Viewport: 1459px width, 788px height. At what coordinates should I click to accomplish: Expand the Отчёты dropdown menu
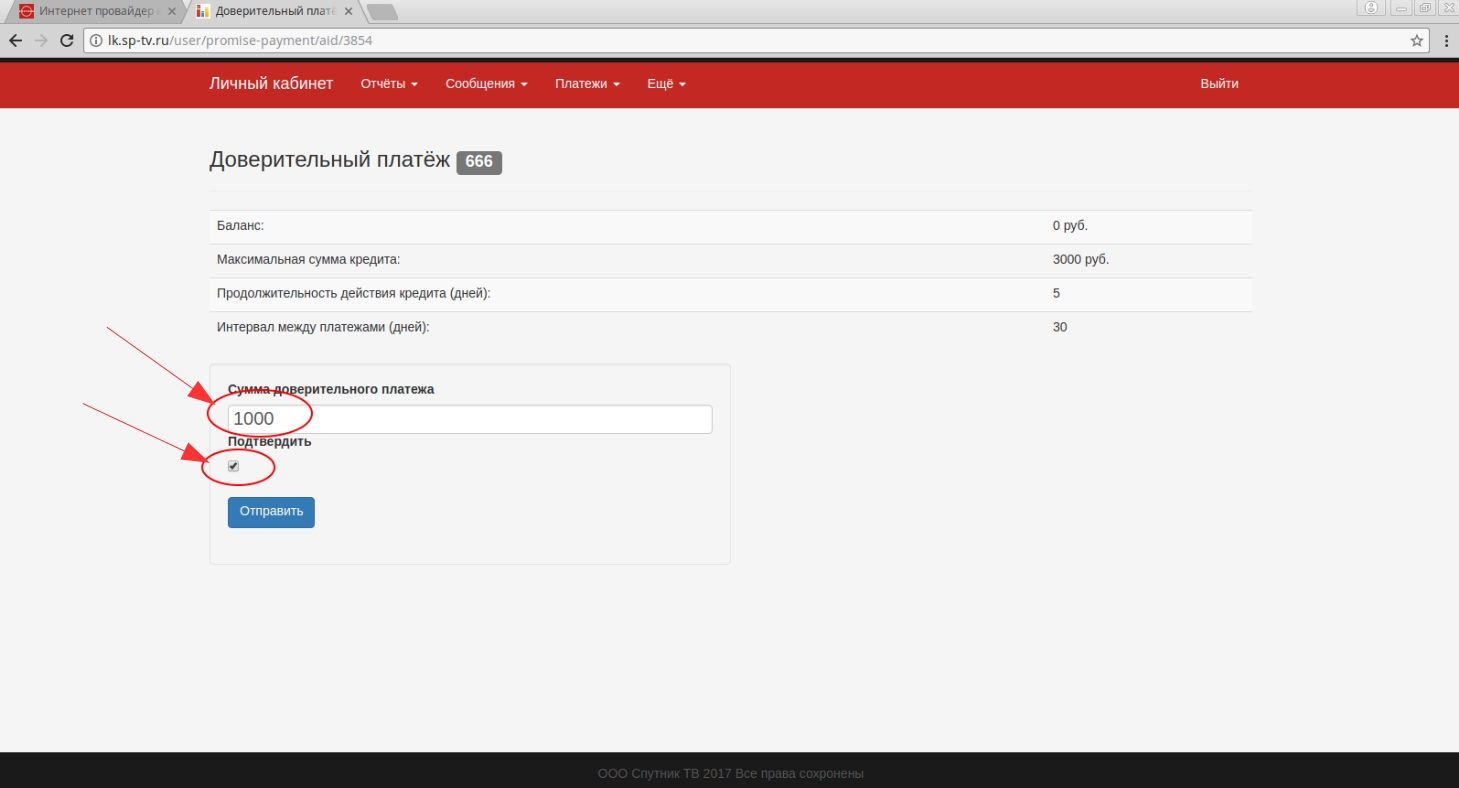pyautogui.click(x=389, y=84)
